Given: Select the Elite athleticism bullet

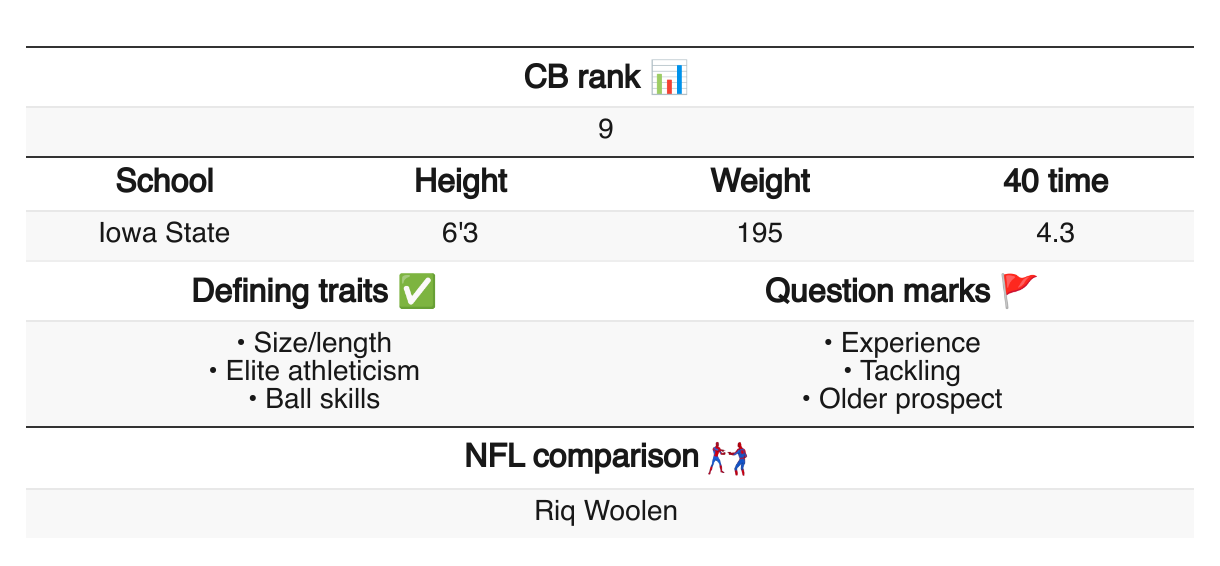Looking at the screenshot, I should point(315,371).
